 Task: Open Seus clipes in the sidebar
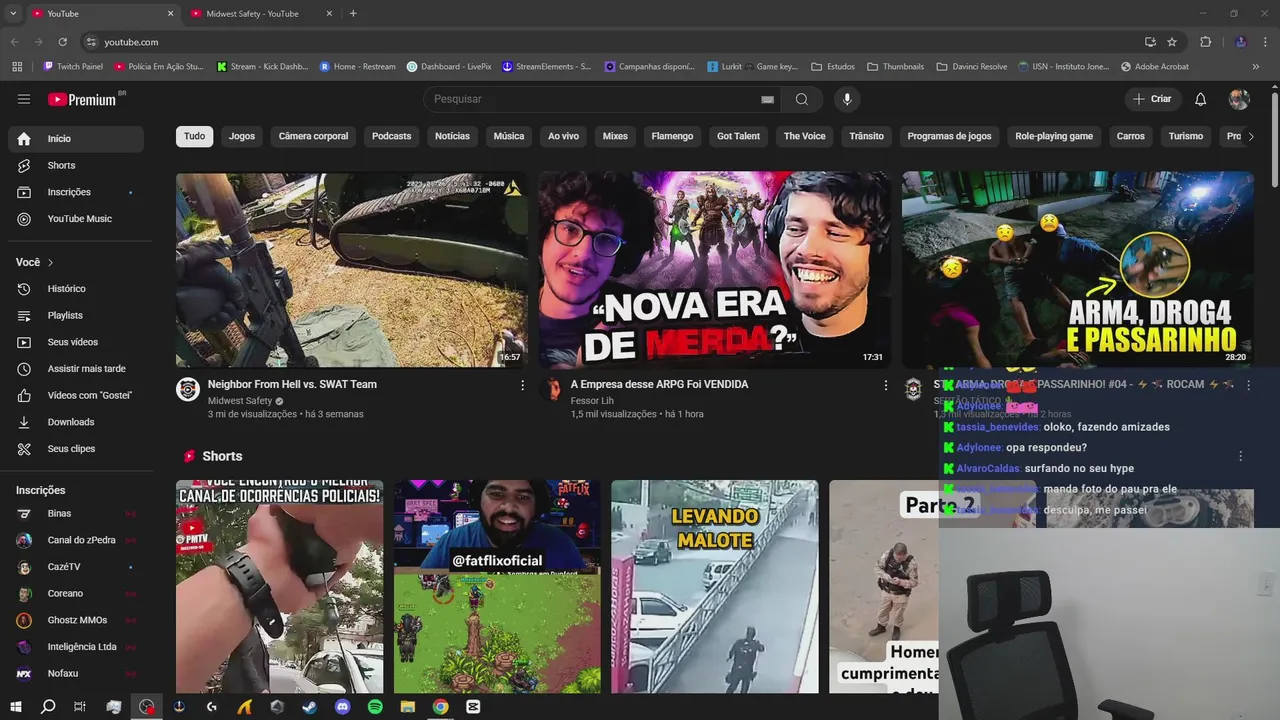point(76,449)
